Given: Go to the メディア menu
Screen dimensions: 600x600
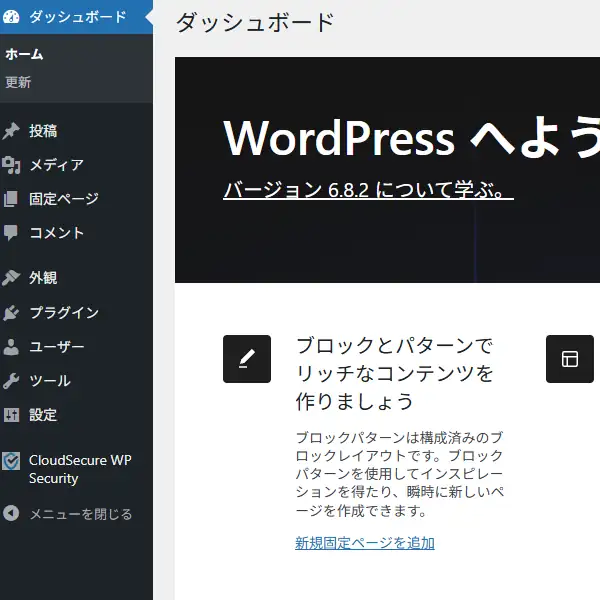Looking at the screenshot, I should coord(77,165).
